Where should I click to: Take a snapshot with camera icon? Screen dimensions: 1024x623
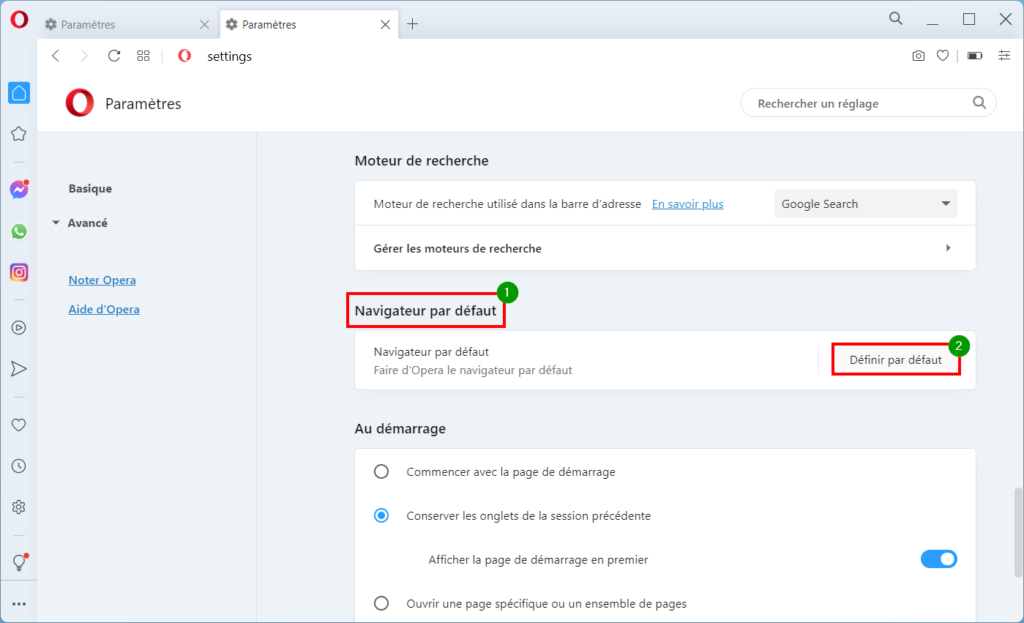[918, 56]
